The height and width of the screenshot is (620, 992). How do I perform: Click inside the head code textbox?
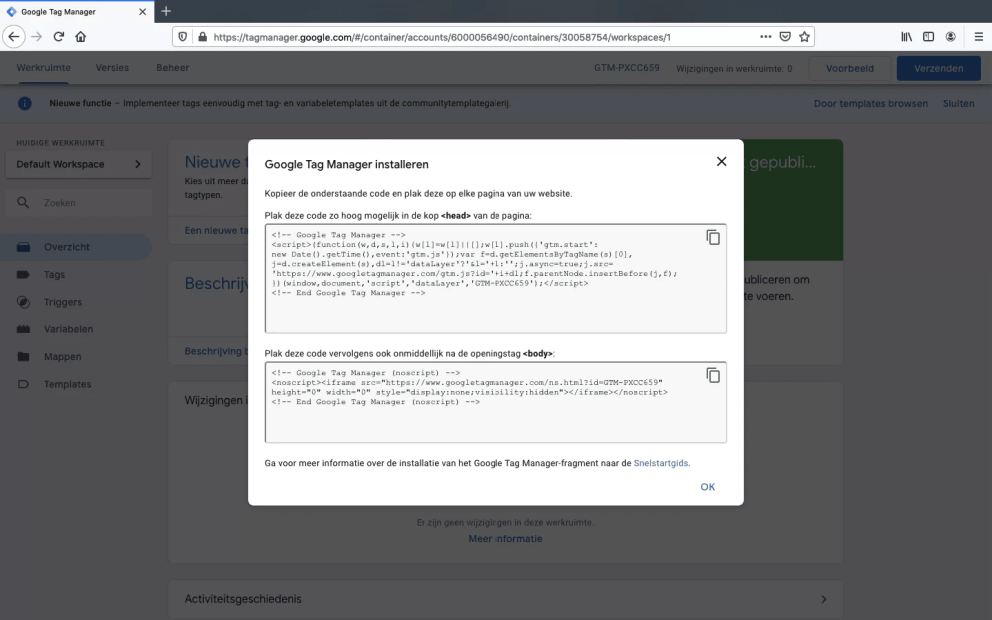(x=495, y=278)
